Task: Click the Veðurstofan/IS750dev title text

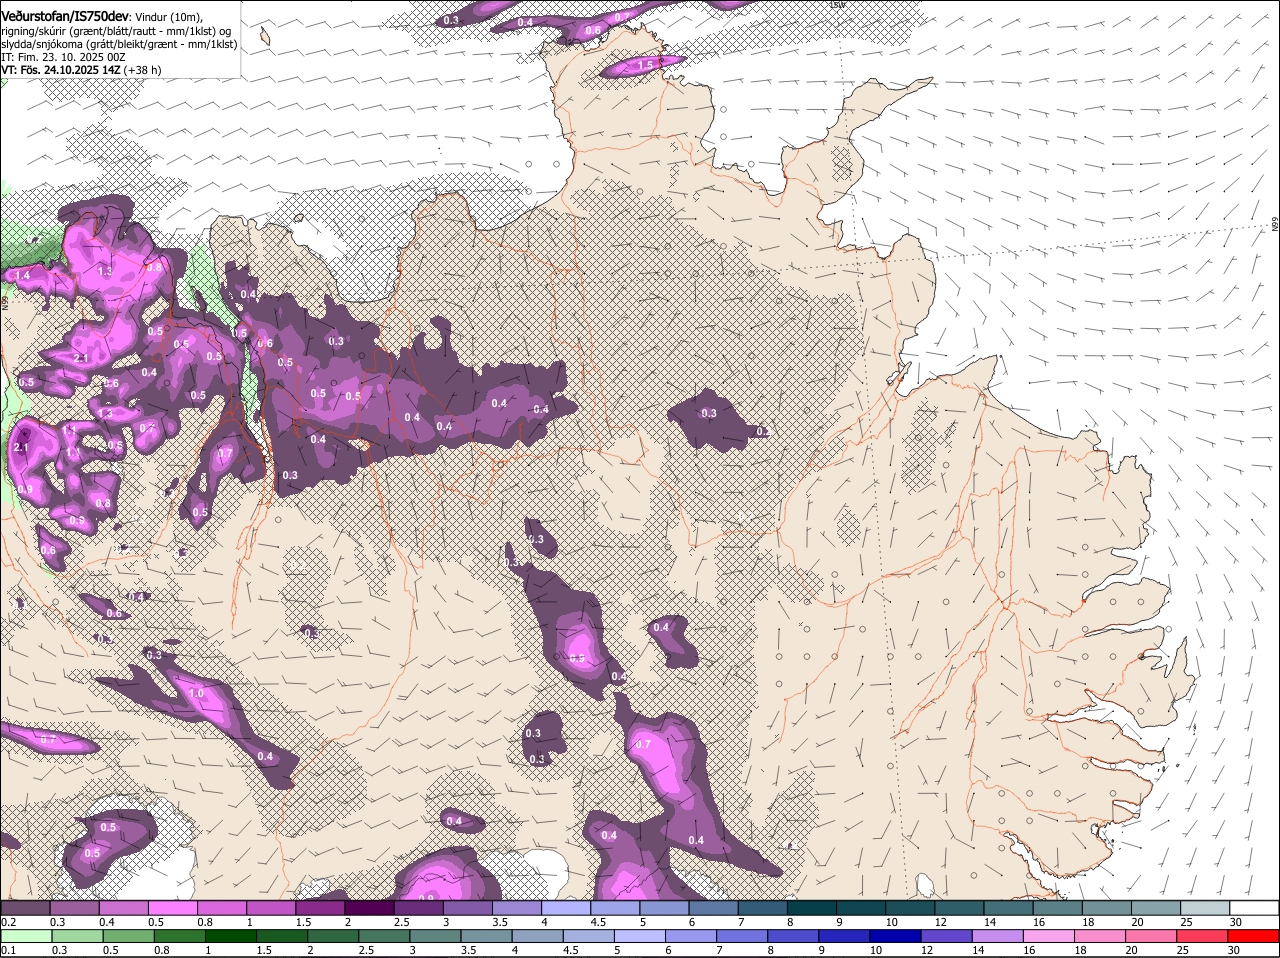Action: [x=65, y=16]
